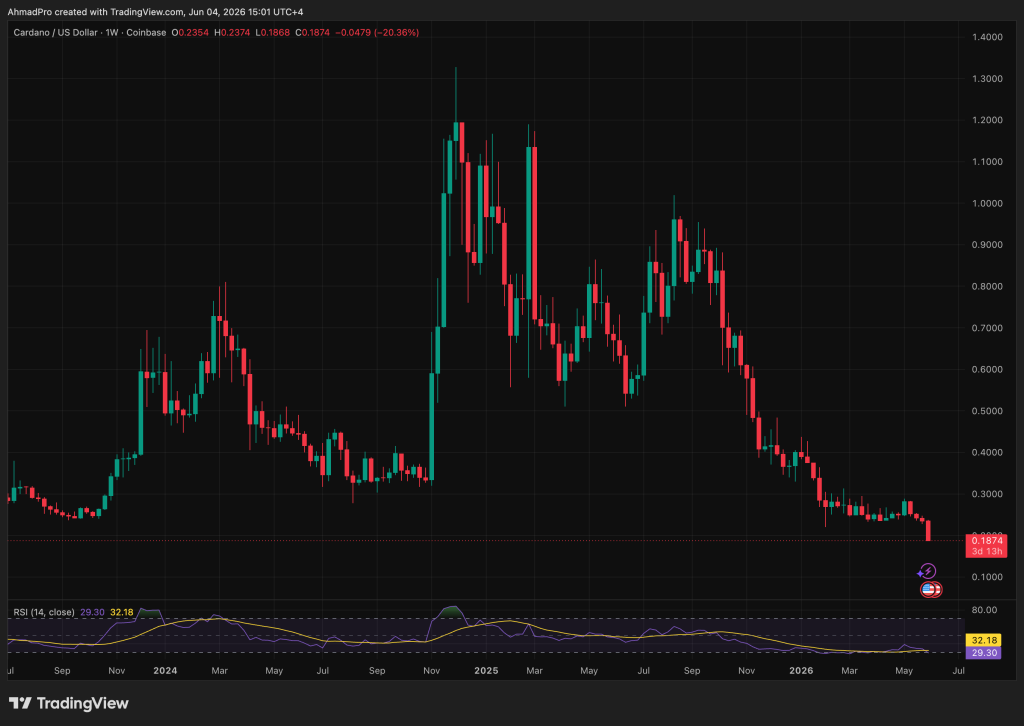1024x726 pixels.
Task: Click the 0.3000 price scale label
Action: [987, 494]
